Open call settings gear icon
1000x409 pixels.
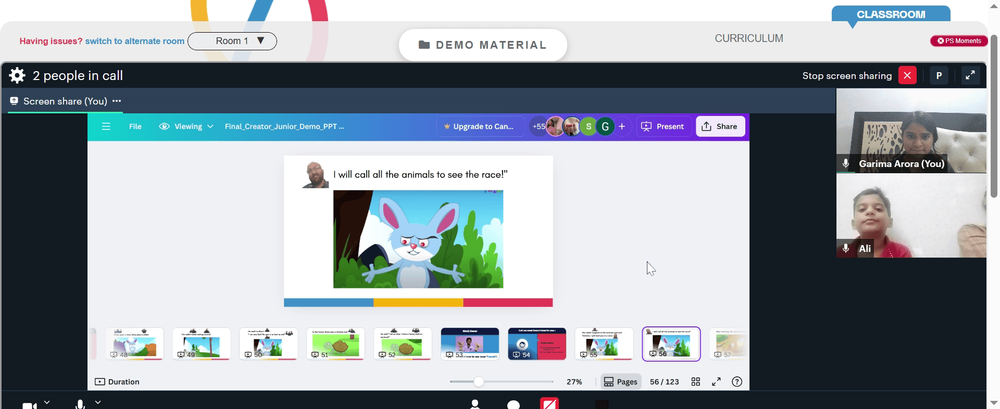(x=17, y=76)
